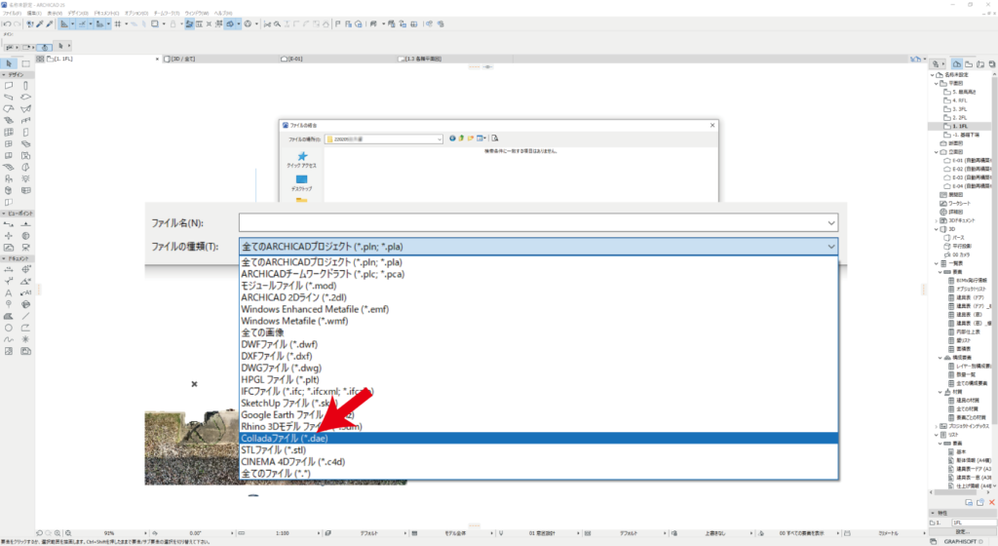Select the Railing tool
998x546 pixels.
25,120
